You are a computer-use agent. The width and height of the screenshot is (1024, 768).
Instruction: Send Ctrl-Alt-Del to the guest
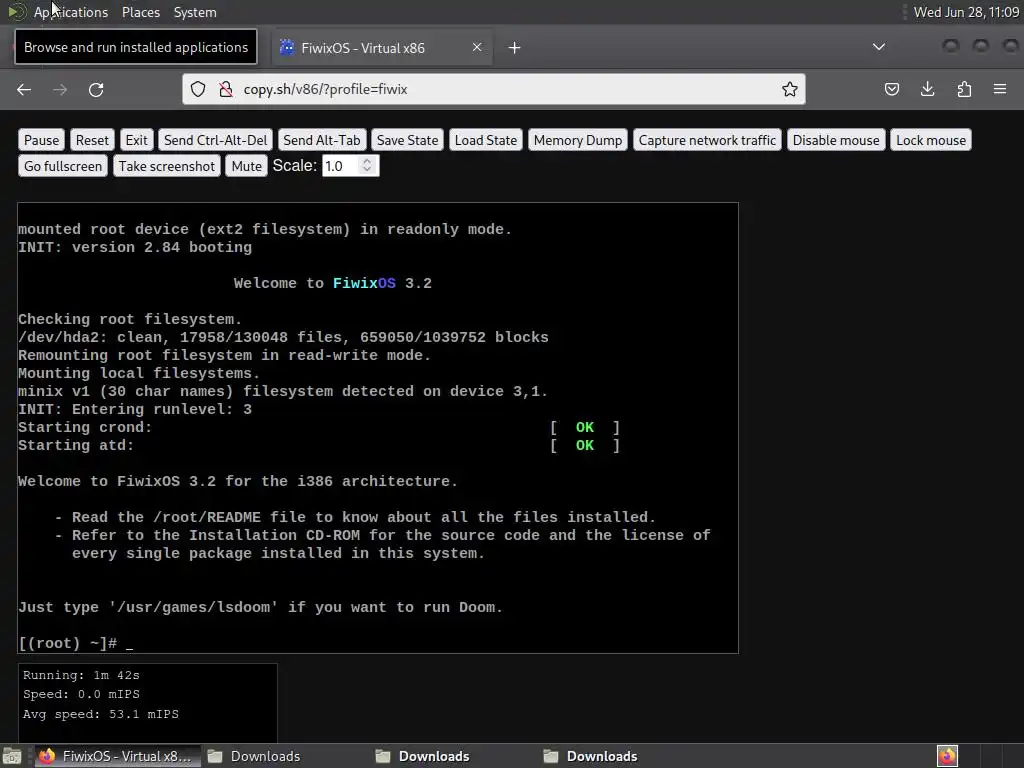click(216, 140)
